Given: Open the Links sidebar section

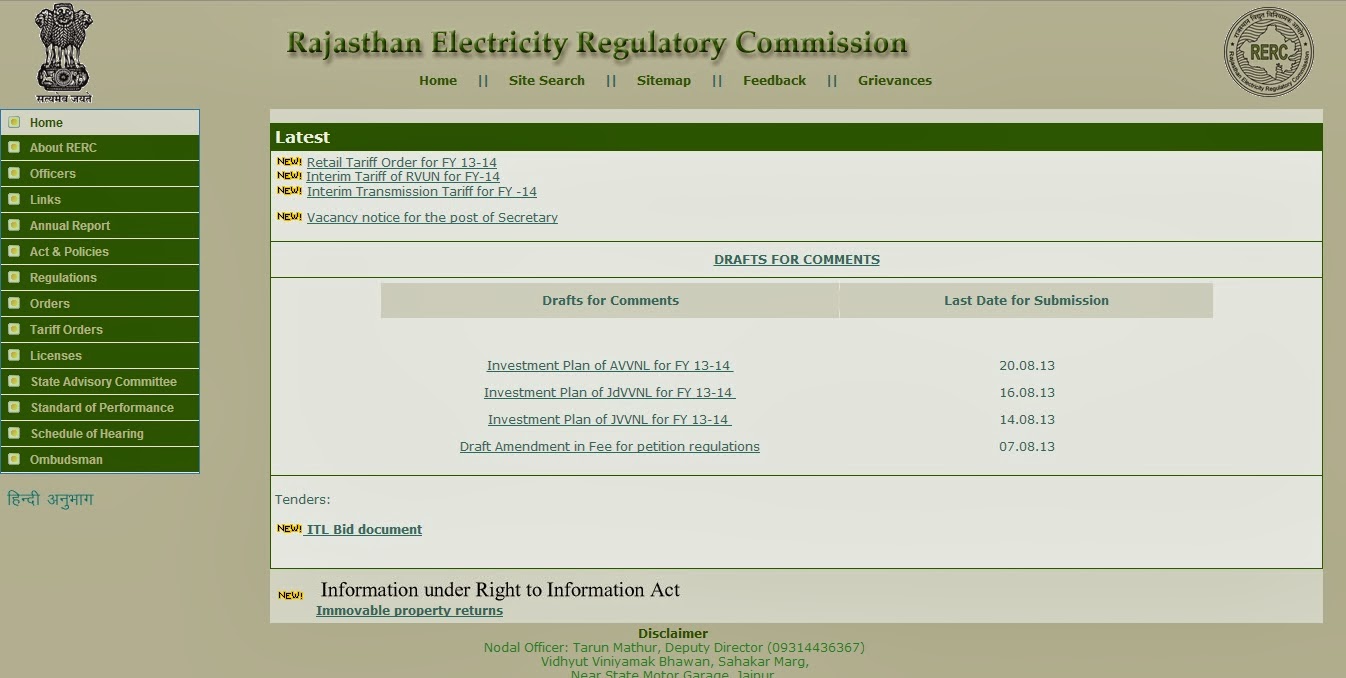Looking at the screenshot, I should 100,199.
